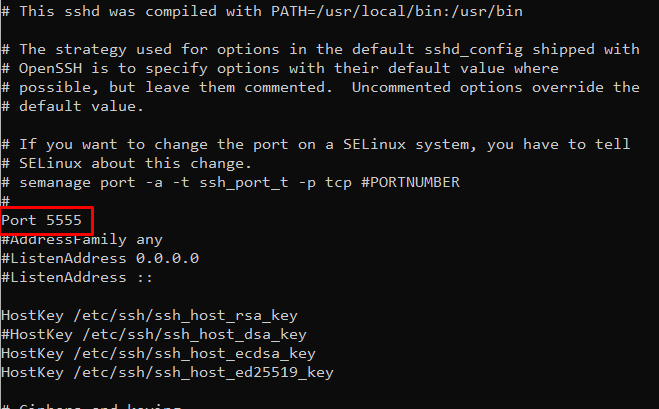Select the ssh_host_rsa_key HostKey line
Viewport: 659px width, 409px height.
click(149, 315)
